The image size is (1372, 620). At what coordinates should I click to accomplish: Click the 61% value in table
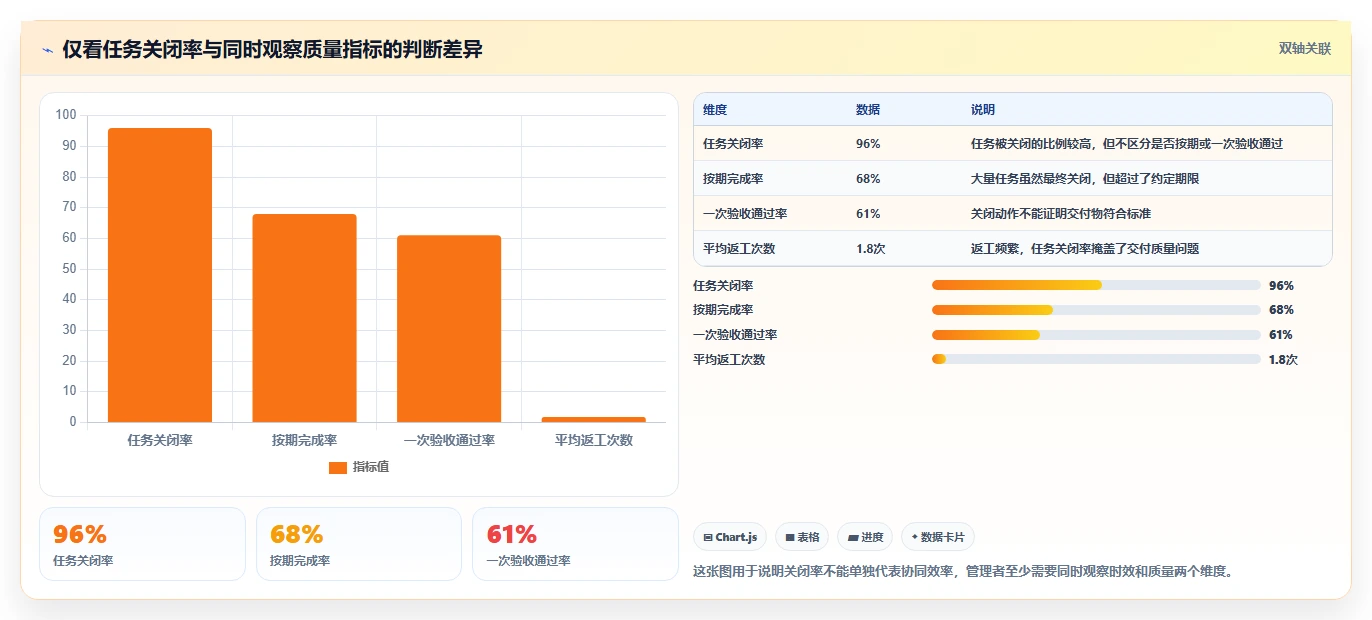[868, 214]
